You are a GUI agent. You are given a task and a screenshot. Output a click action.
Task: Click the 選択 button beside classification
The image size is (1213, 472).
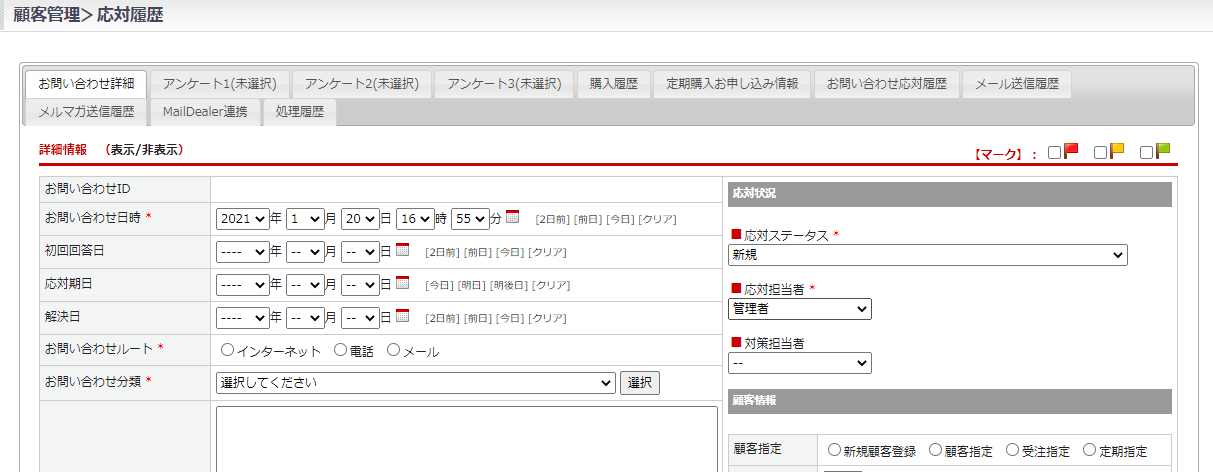pyautogui.click(x=640, y=383)
